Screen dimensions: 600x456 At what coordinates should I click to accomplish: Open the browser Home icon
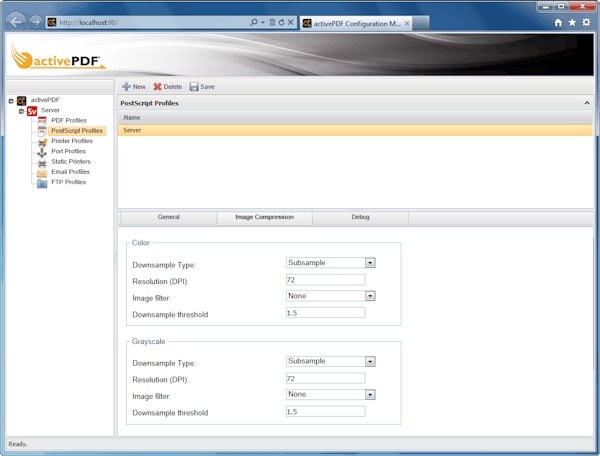[x=558, y=23]
